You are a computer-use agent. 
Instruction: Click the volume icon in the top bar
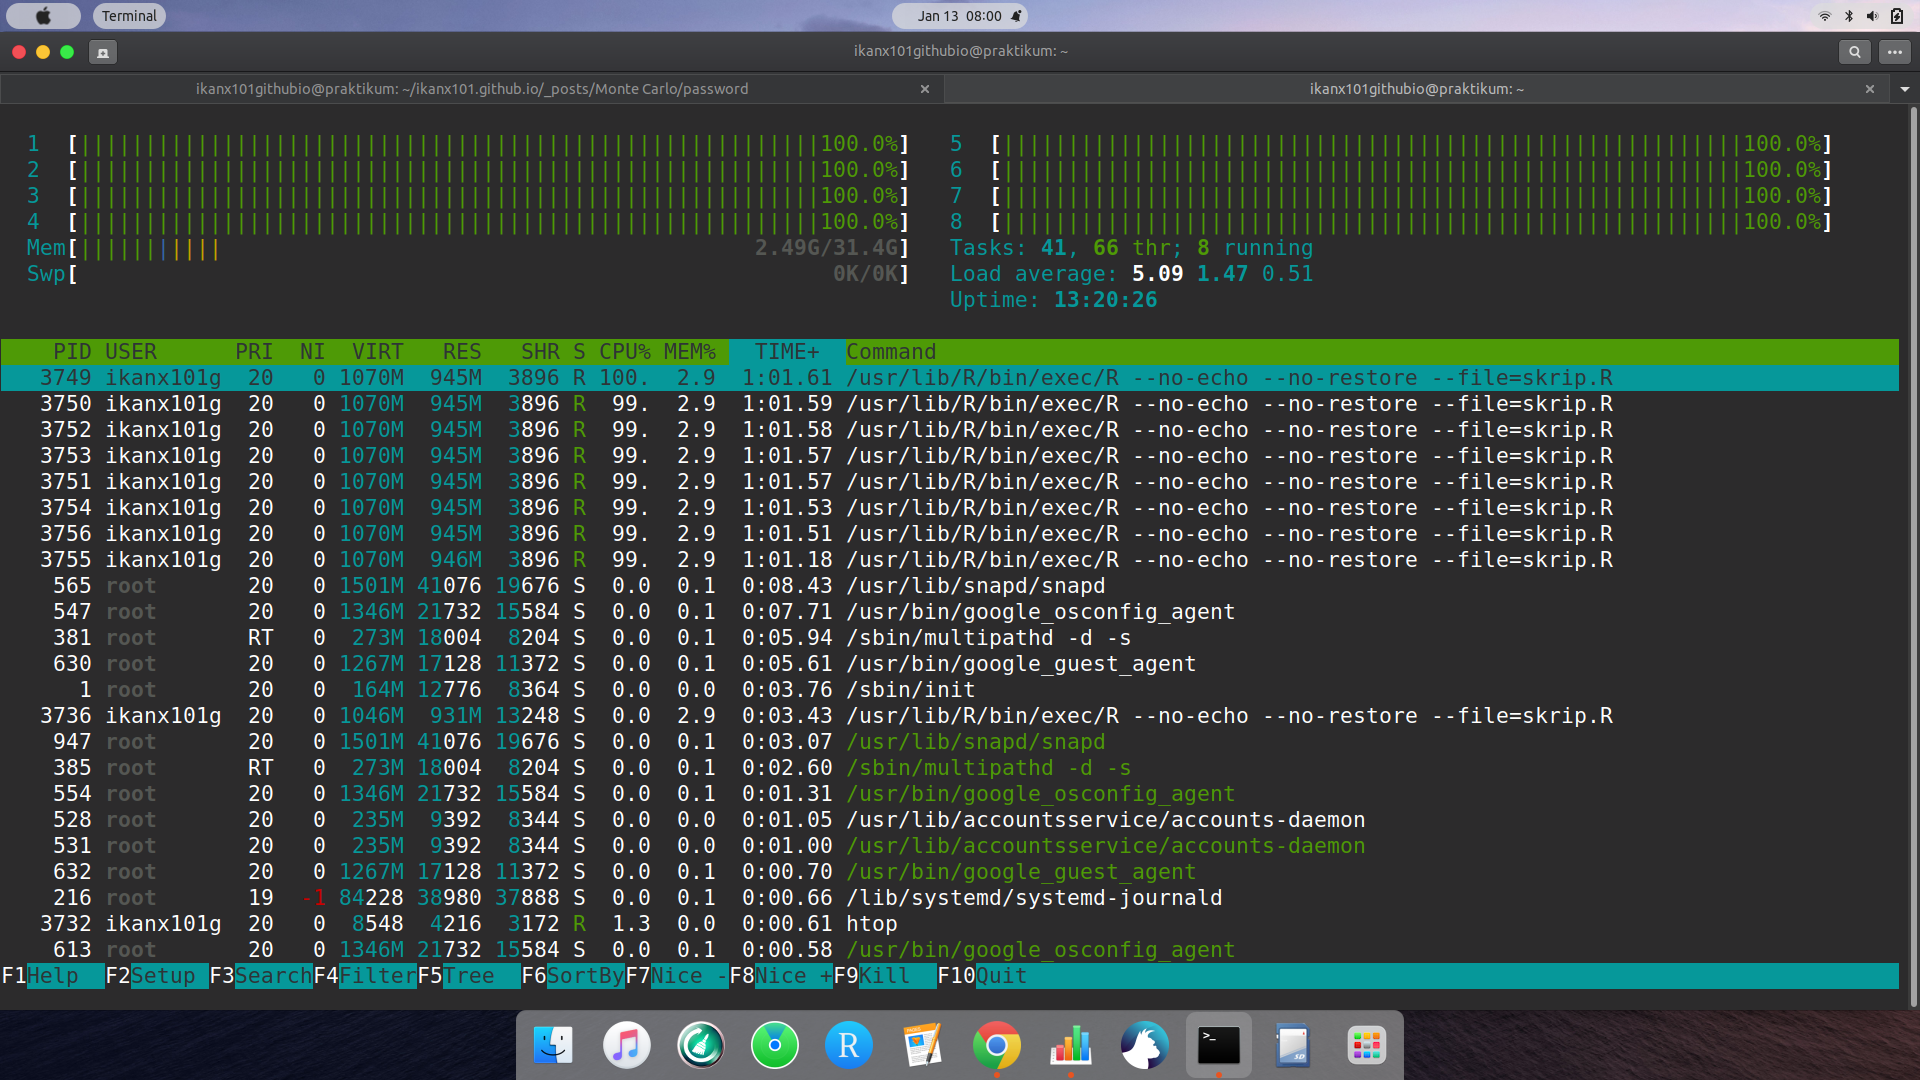(x=1872, y=16)
